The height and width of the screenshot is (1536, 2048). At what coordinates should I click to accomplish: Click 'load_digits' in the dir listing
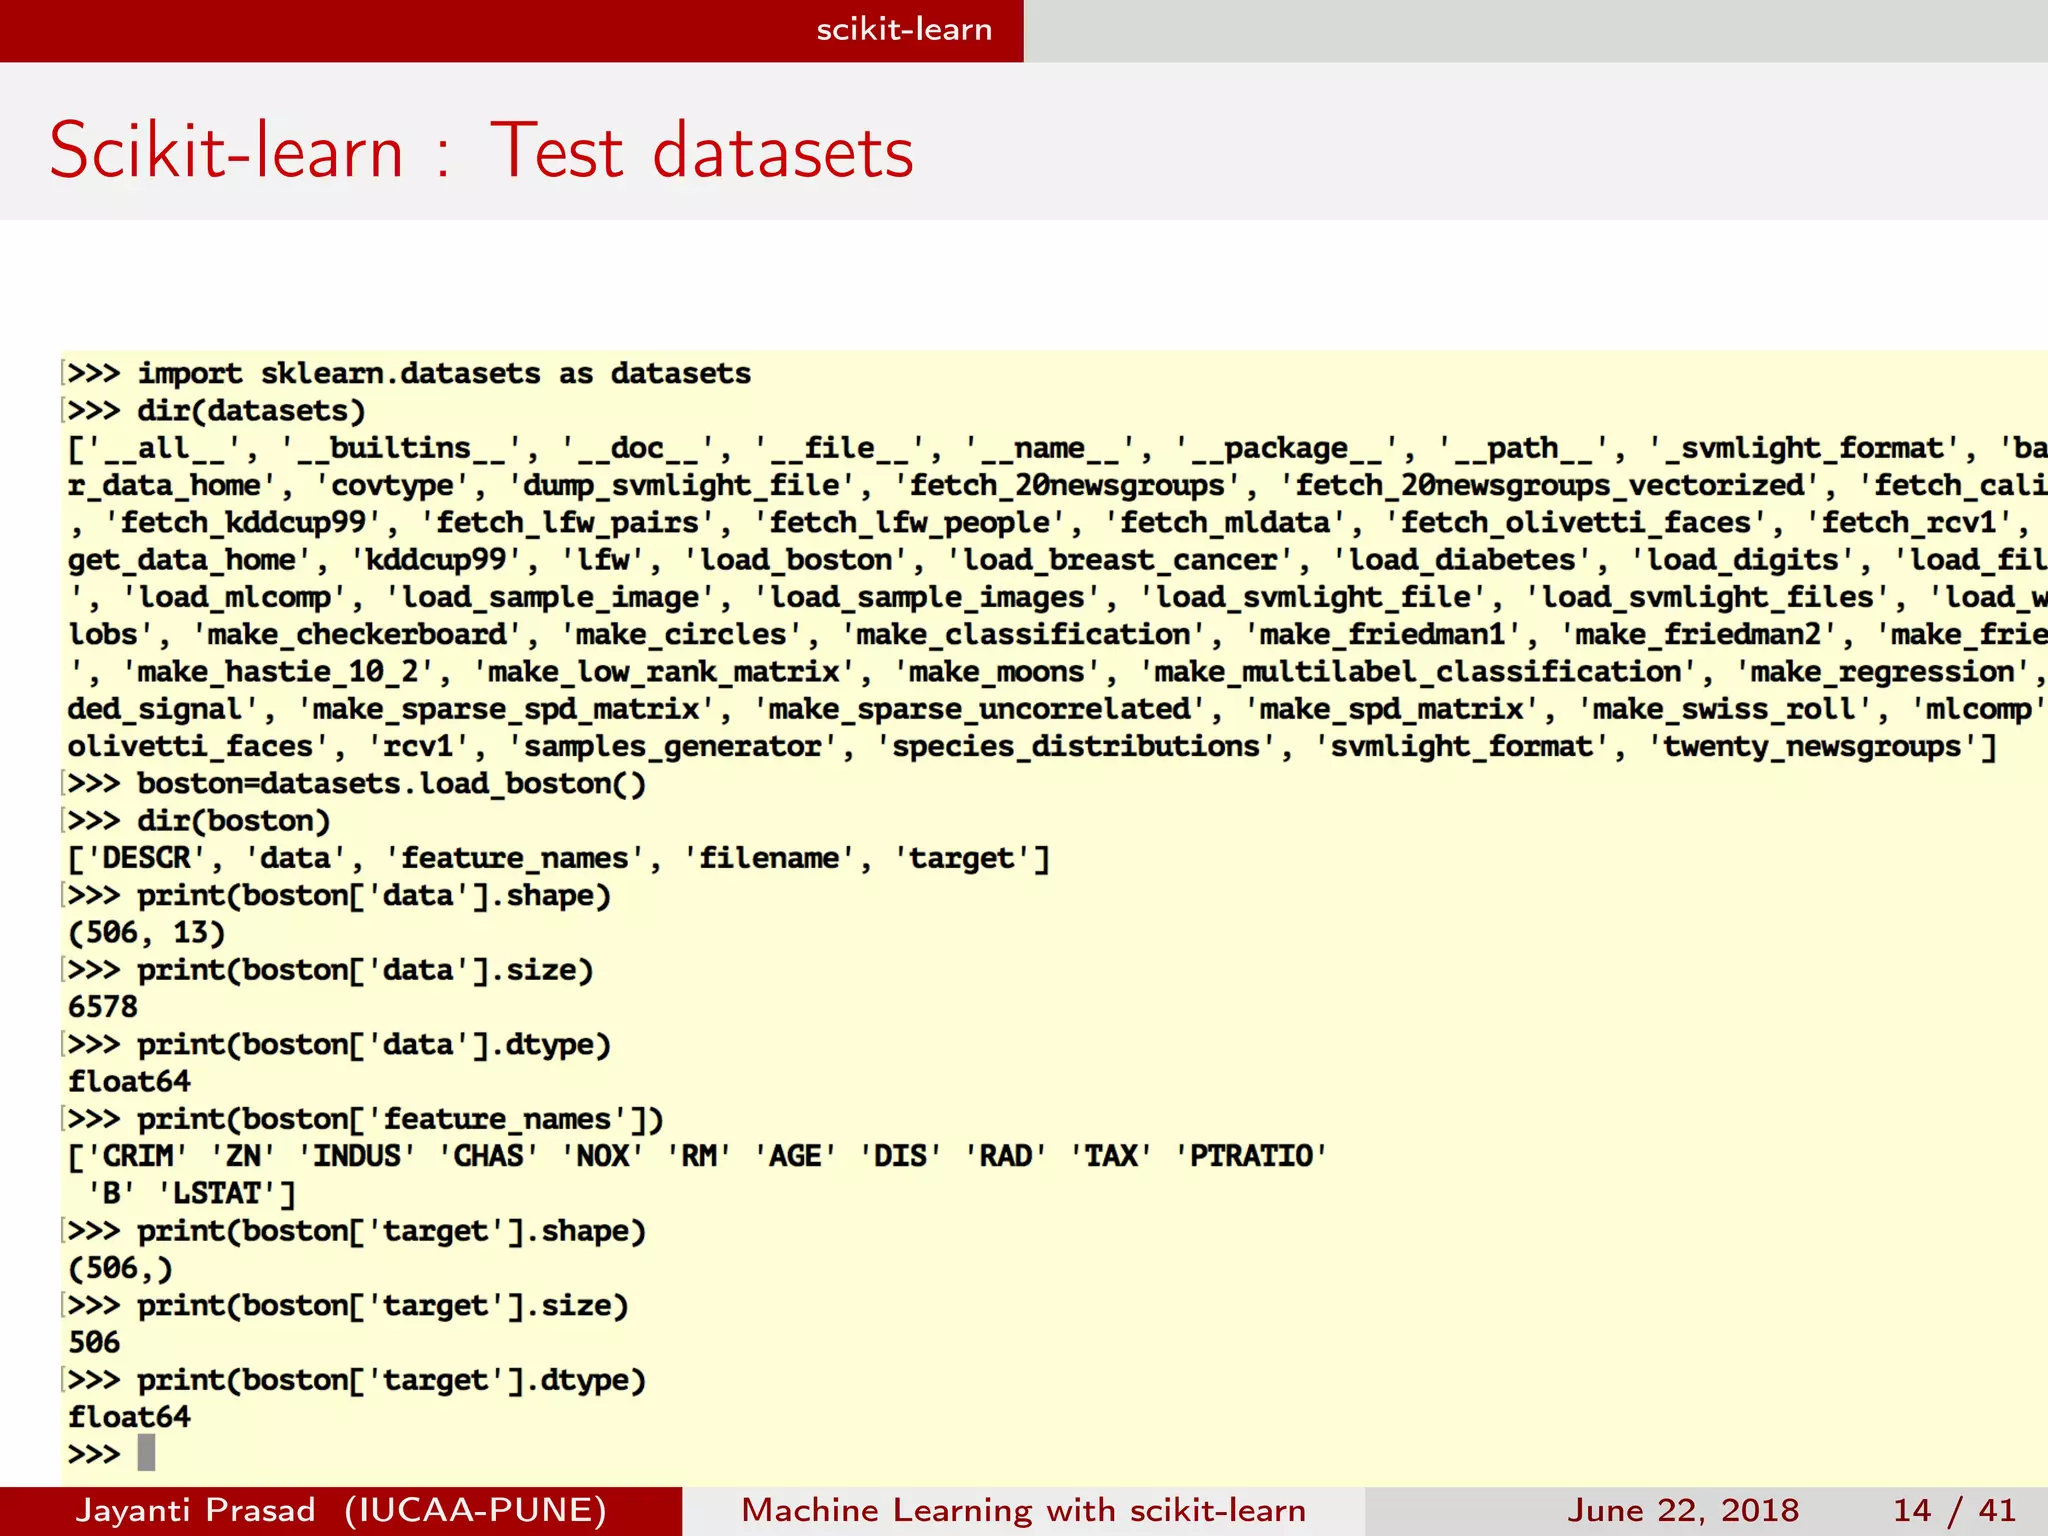(x=1744, y=560)
